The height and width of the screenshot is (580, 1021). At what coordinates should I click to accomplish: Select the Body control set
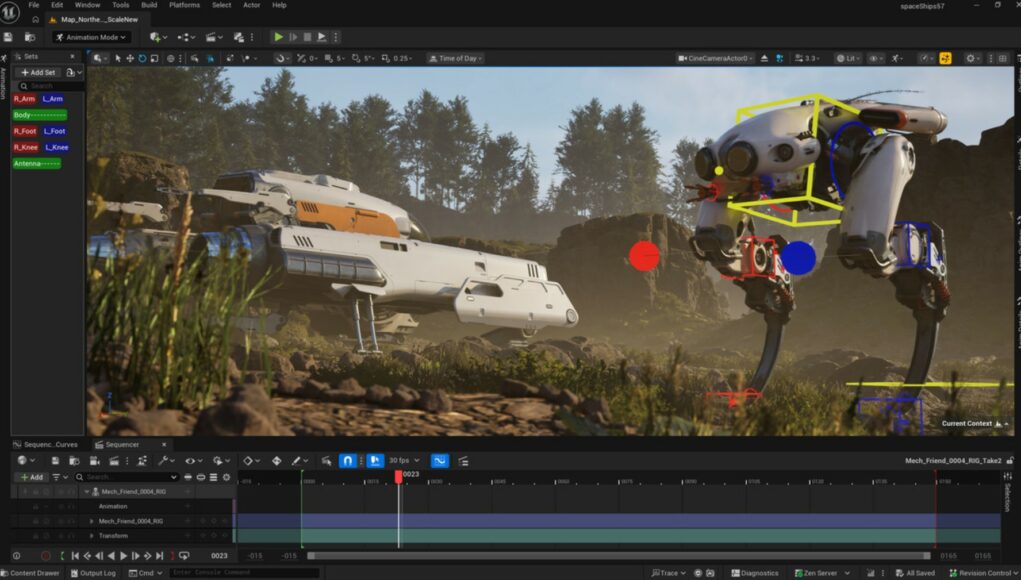pyautogui.click(x=40, y=115)
